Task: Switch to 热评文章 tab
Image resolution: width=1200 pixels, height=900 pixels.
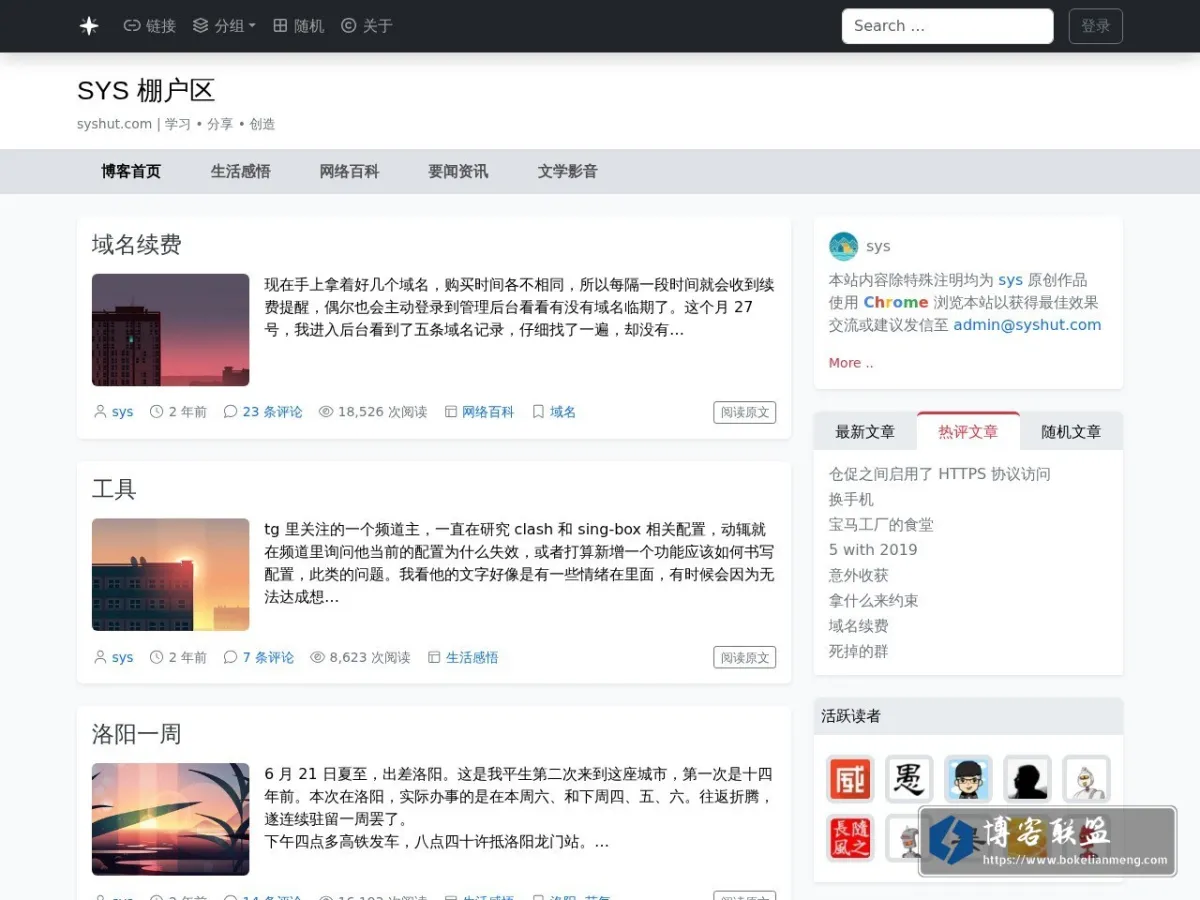Action: 968,432
